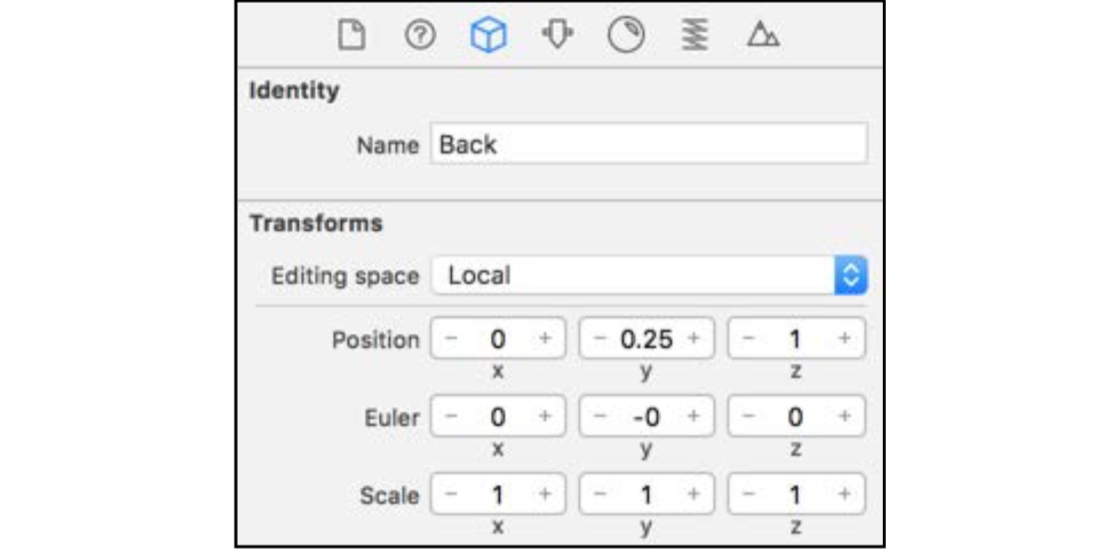The width and height of the screenshot is (1112, 550).
Task: Open the Physics inspector spring icon
Action: coord(695,35)
